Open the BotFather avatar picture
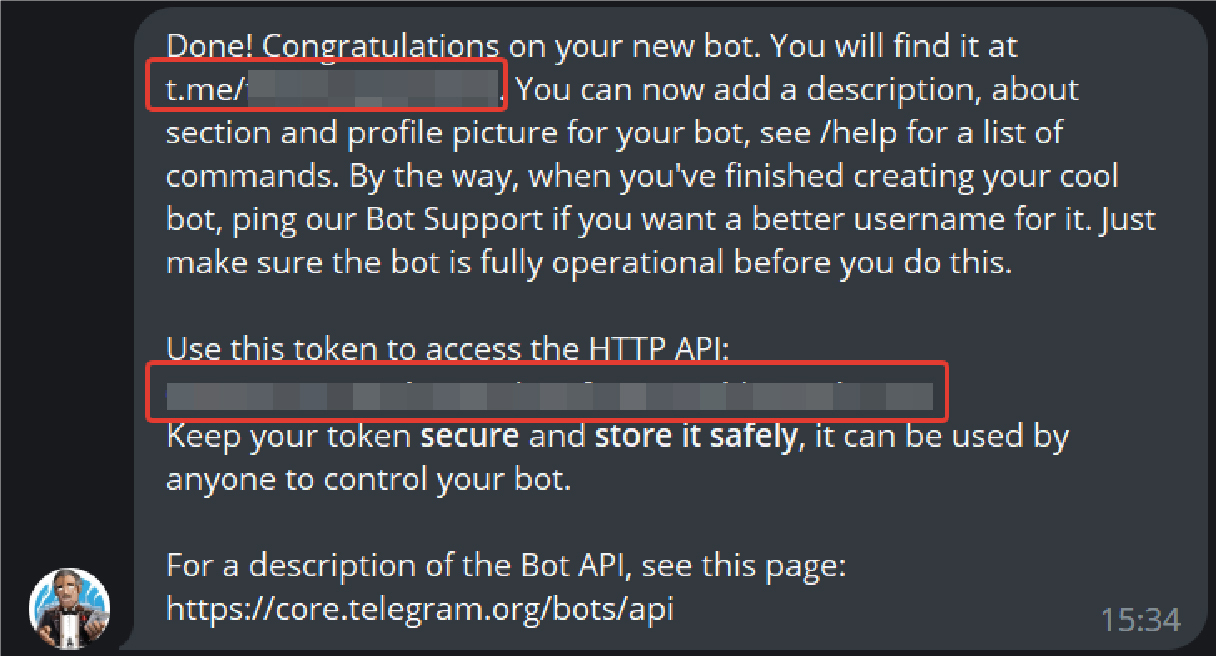1216x657 pixels. click(x=69, y=609)
